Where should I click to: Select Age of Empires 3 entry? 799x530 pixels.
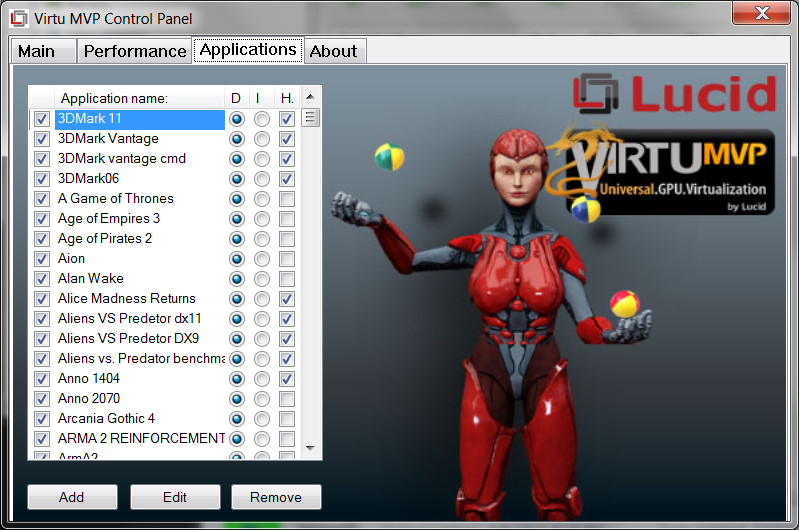(140, 219)
